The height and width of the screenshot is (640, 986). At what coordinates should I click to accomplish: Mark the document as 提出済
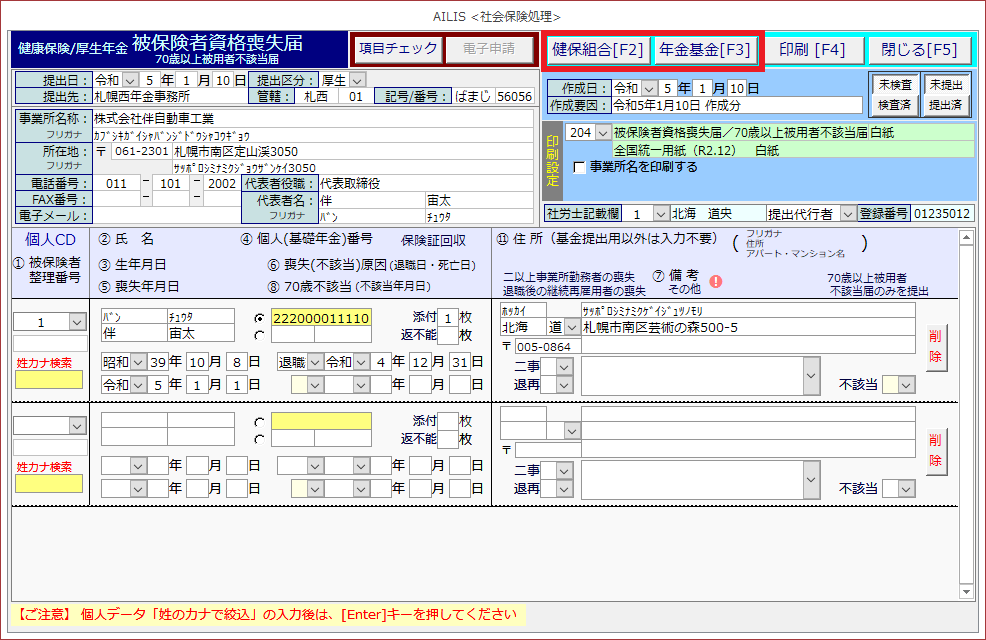click(x=945, y=104)
